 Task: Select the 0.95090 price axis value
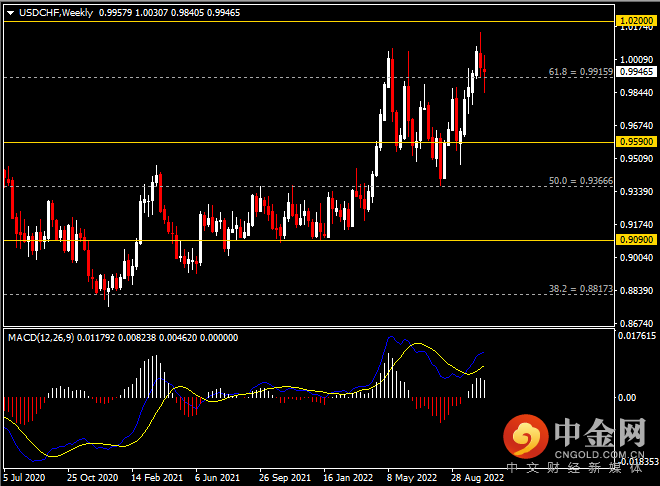click(x=637, y=158)
